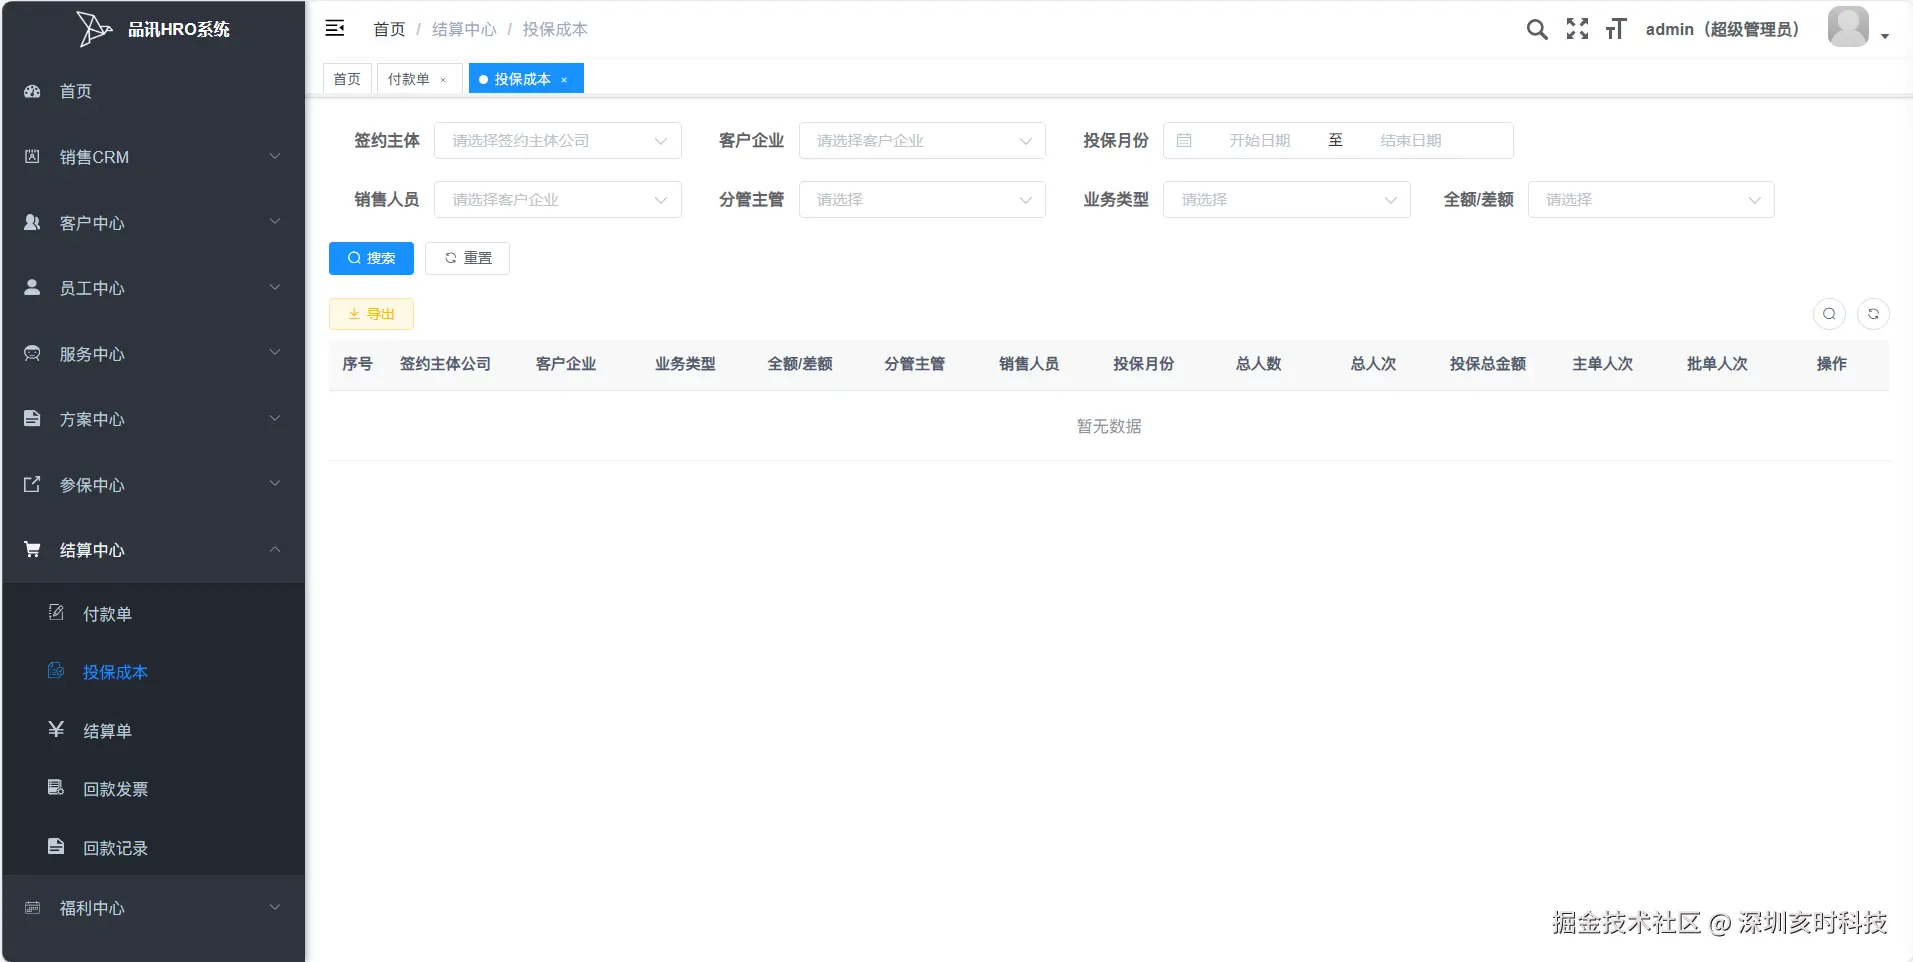Open the 销售人员 dropdown
Viewport: 1913px width, 962px height.
[x=558, y=200]
